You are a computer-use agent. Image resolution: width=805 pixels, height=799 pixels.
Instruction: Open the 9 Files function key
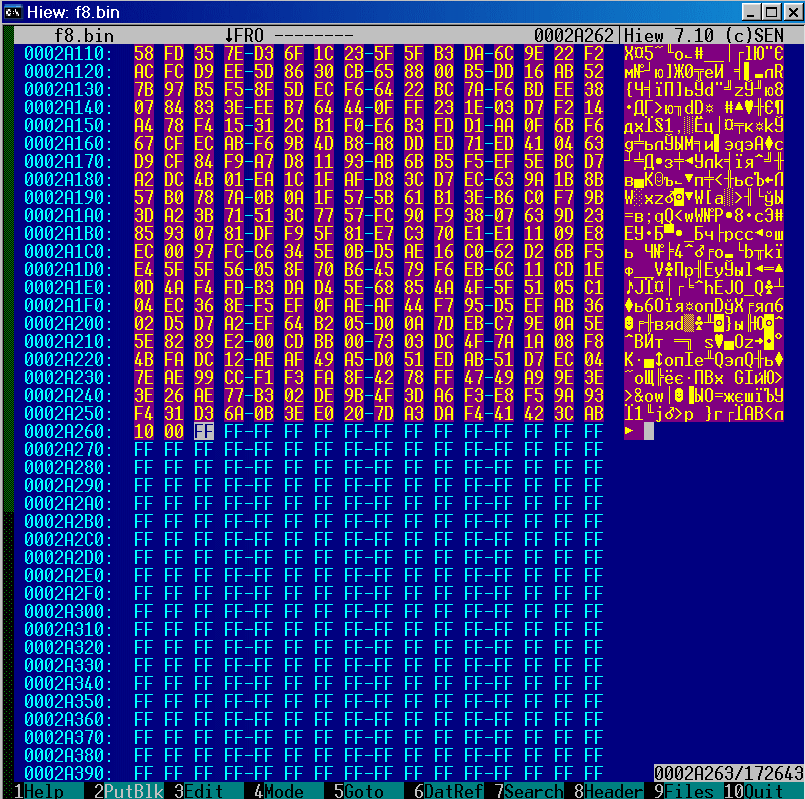(x=690, y=791)
